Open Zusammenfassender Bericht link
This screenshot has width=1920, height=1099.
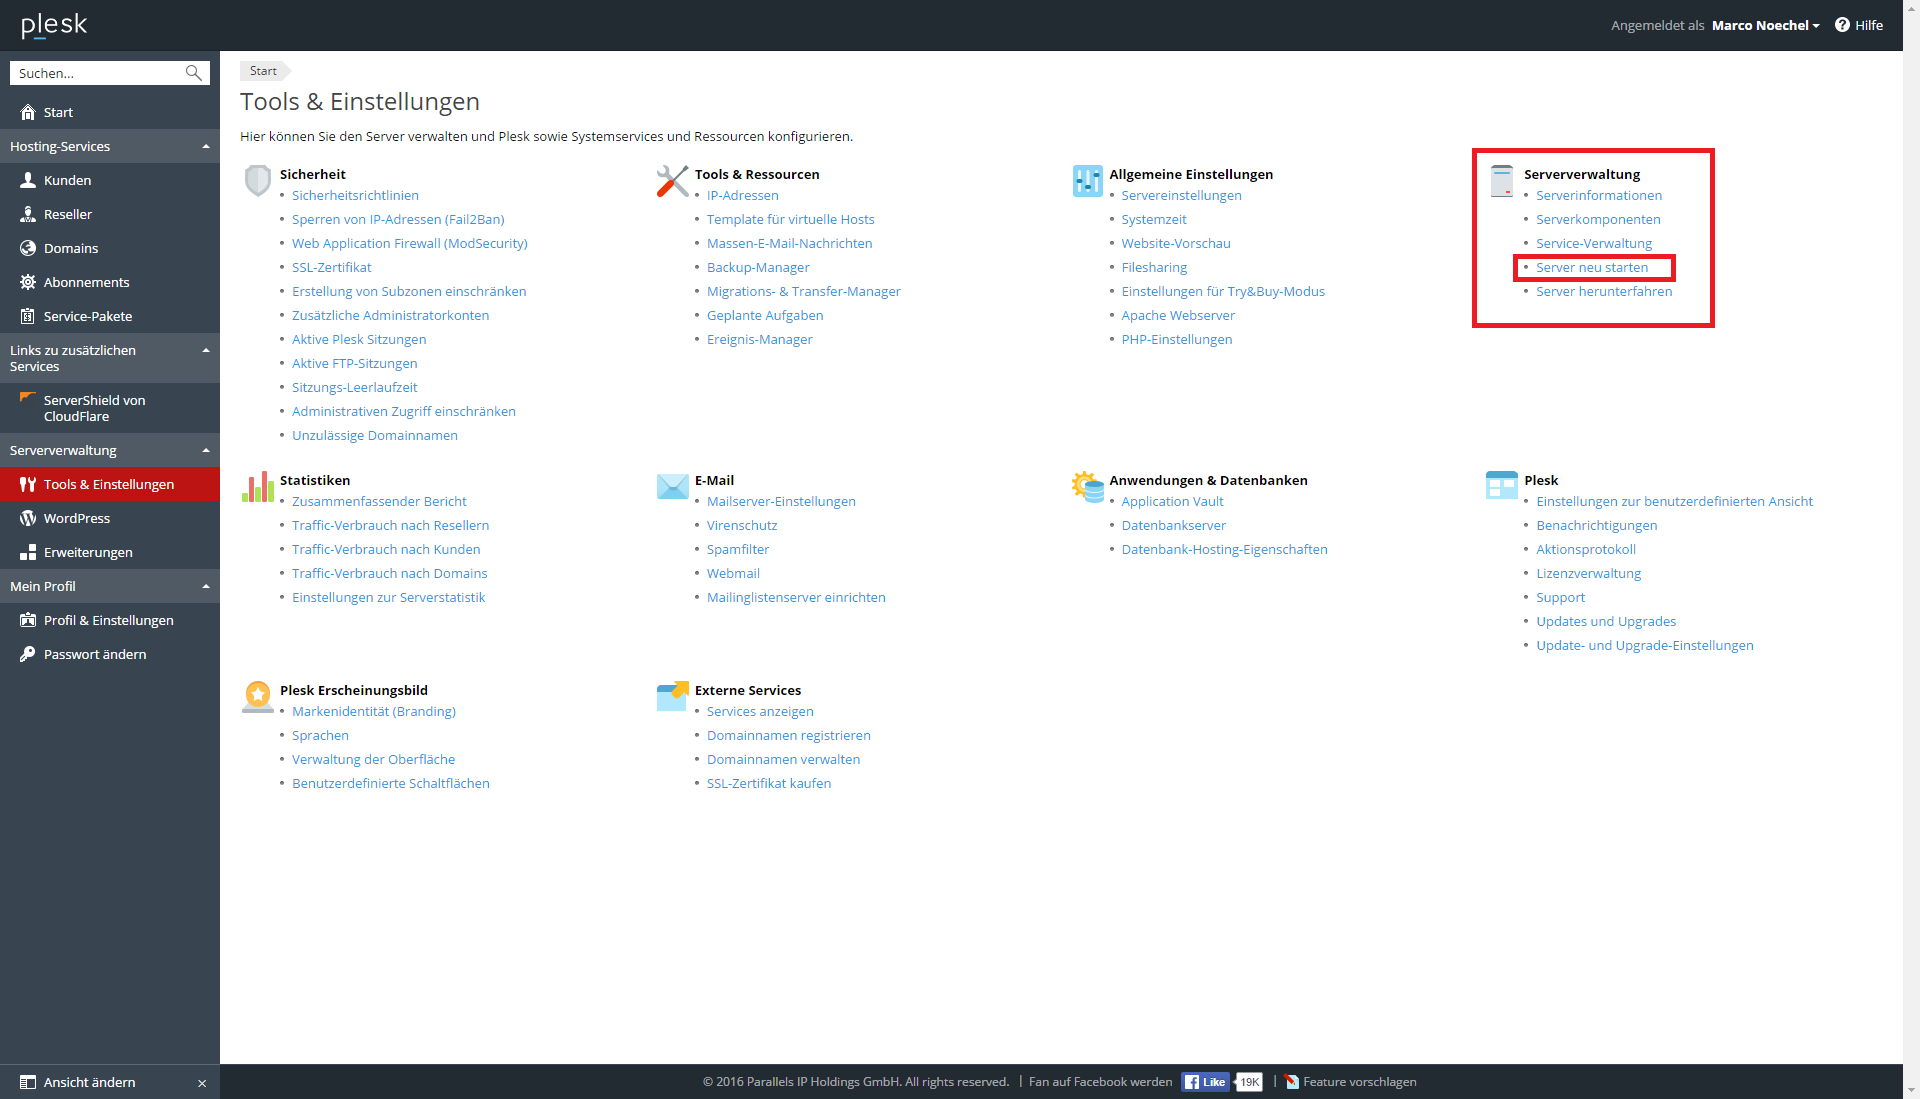click(x=379, y=501)
